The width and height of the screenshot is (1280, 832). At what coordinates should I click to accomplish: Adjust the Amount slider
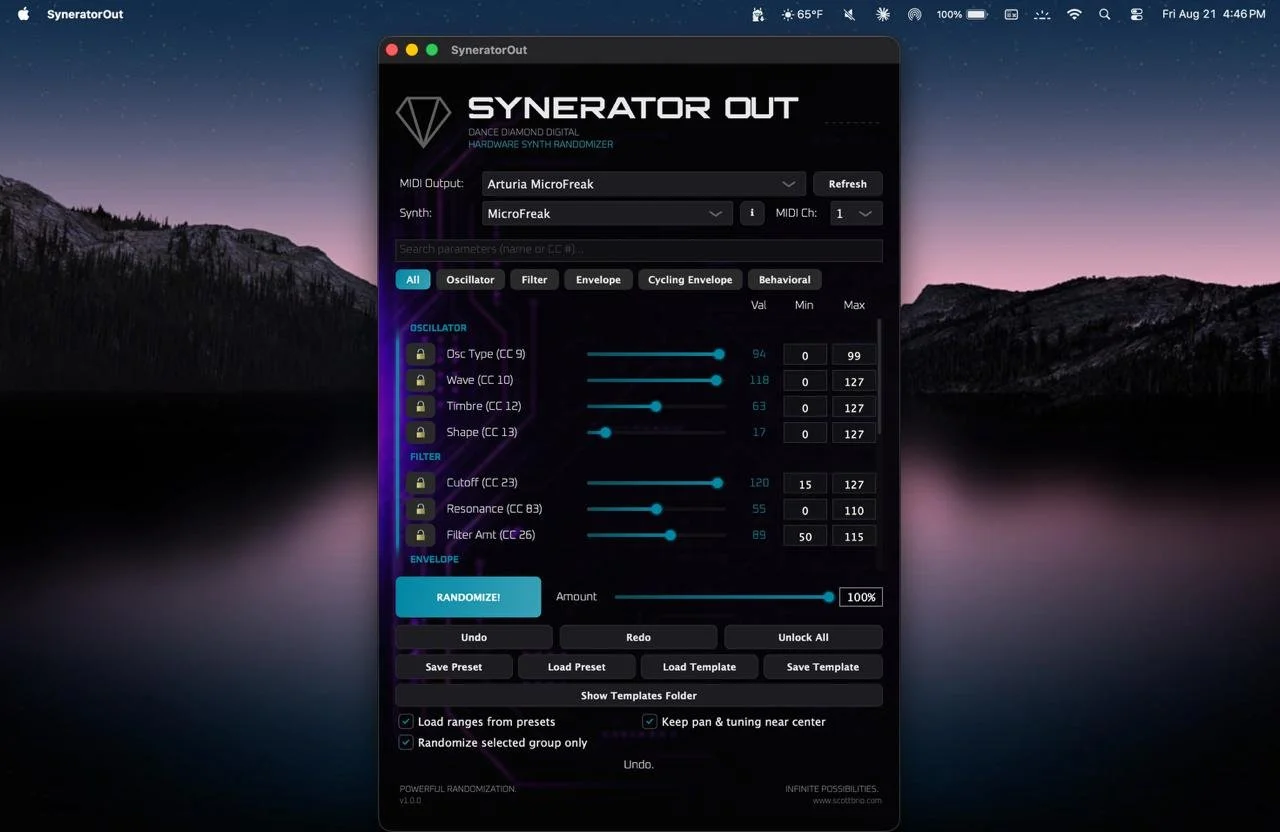pyautogui.click(x=724, y=597)
